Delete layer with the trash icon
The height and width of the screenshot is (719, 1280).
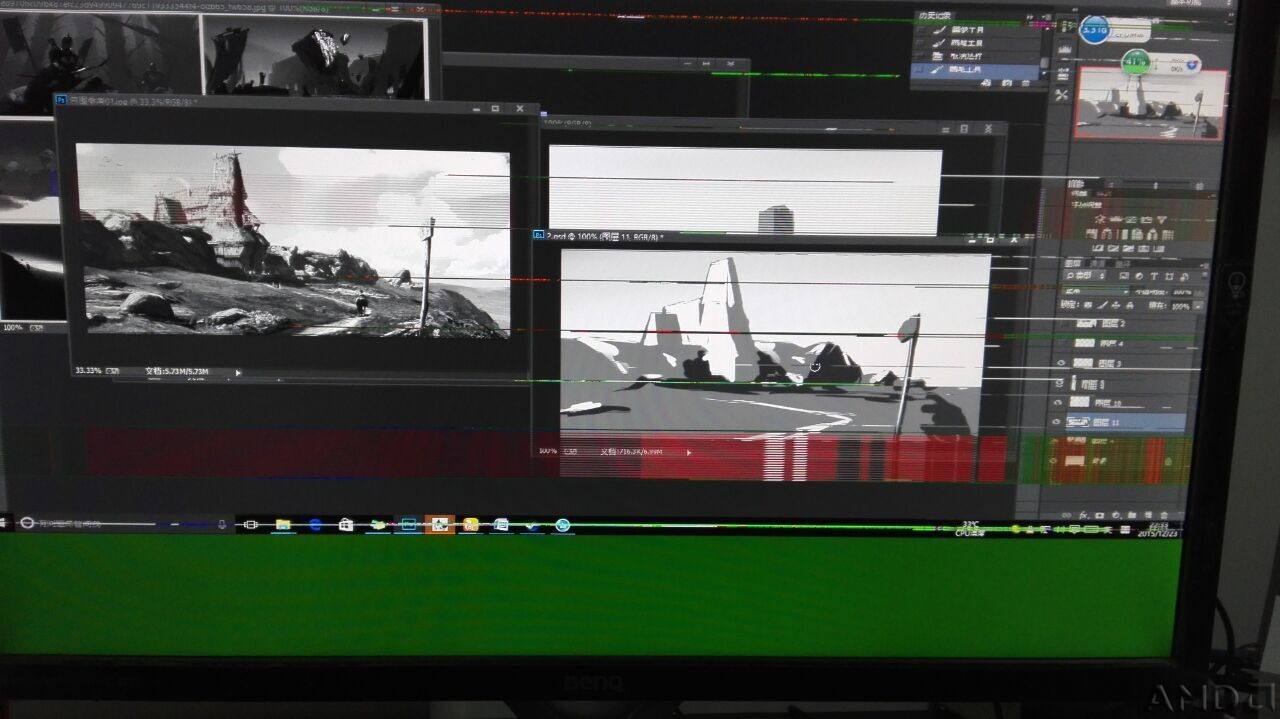1164,515
